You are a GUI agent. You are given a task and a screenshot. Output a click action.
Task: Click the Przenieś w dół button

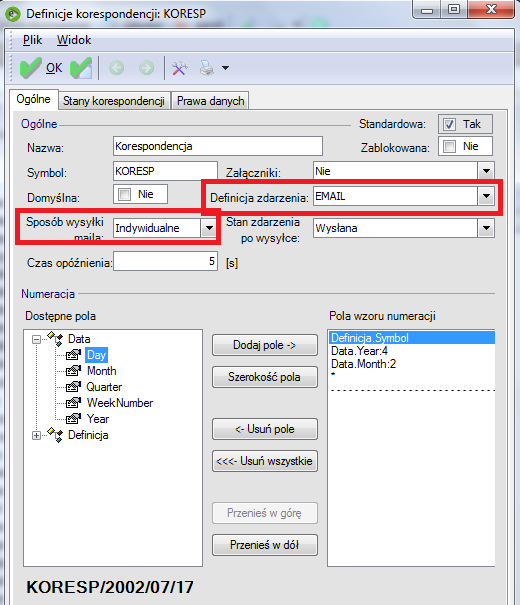coord(265,545)
